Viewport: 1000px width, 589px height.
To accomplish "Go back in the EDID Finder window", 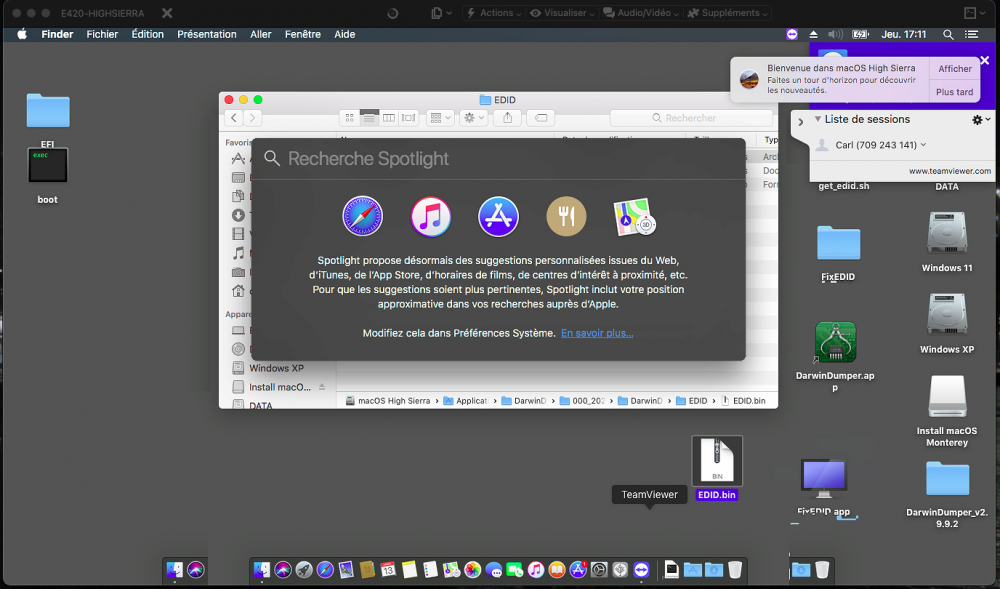I will pos(234,118).
